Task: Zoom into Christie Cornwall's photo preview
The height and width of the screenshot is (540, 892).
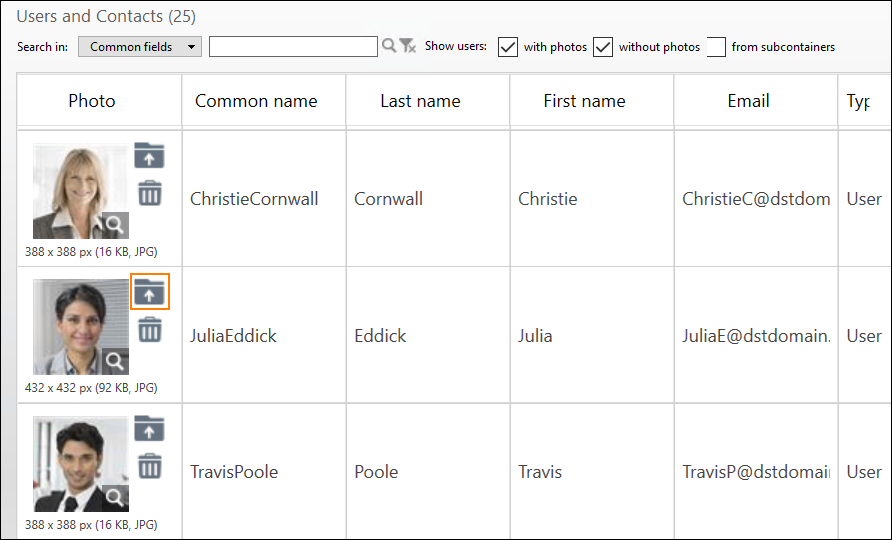Action: pos(116,225)
